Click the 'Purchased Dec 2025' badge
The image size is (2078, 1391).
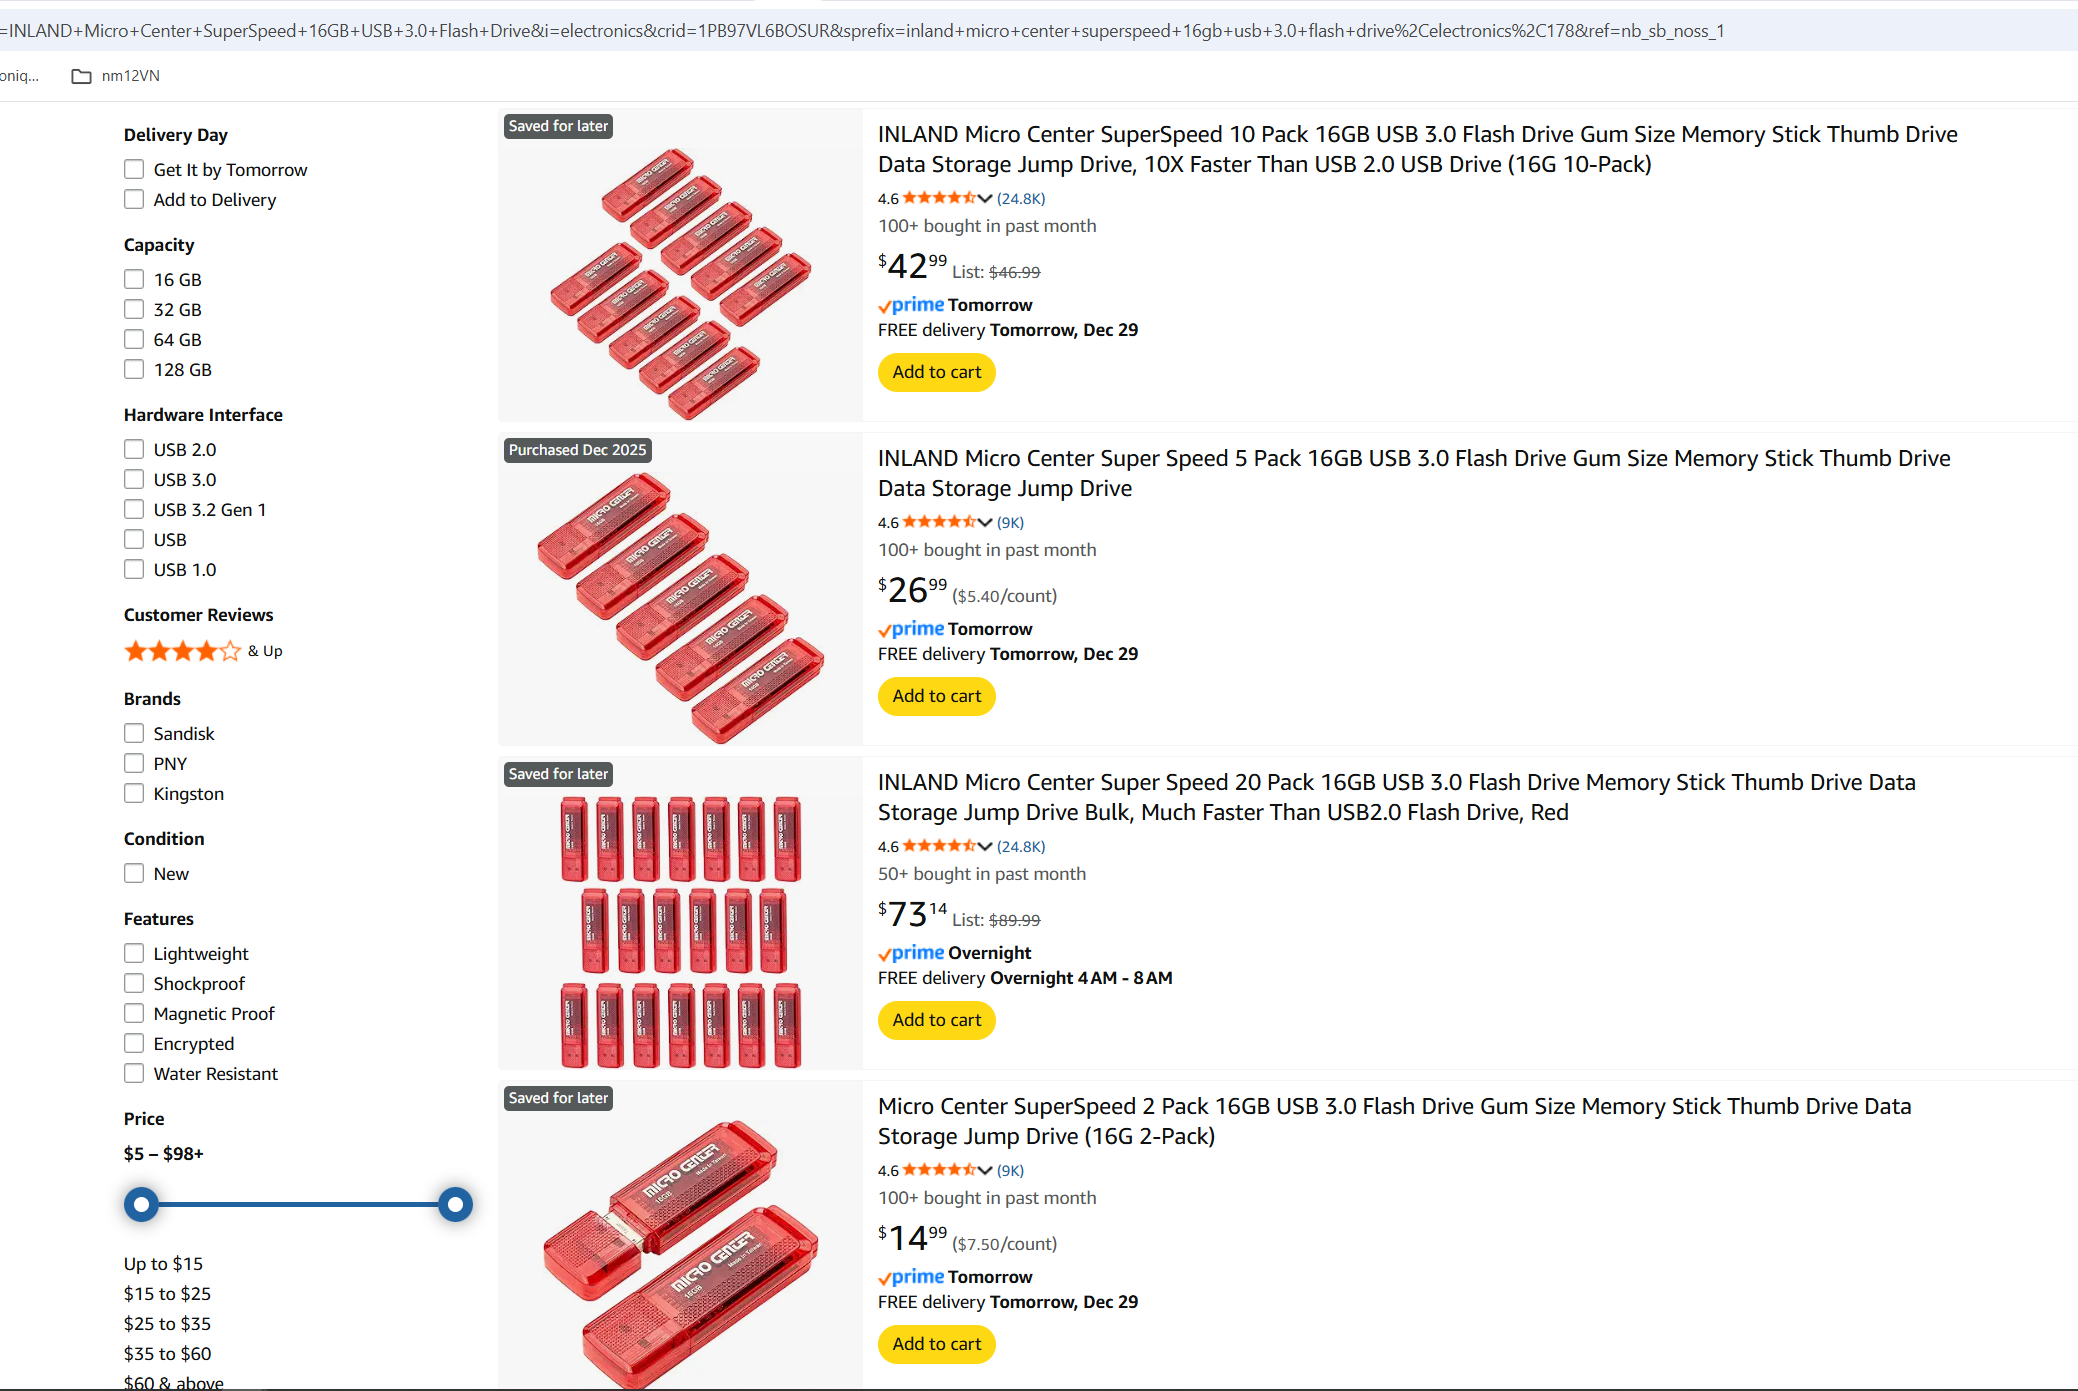tap(577, 450)
